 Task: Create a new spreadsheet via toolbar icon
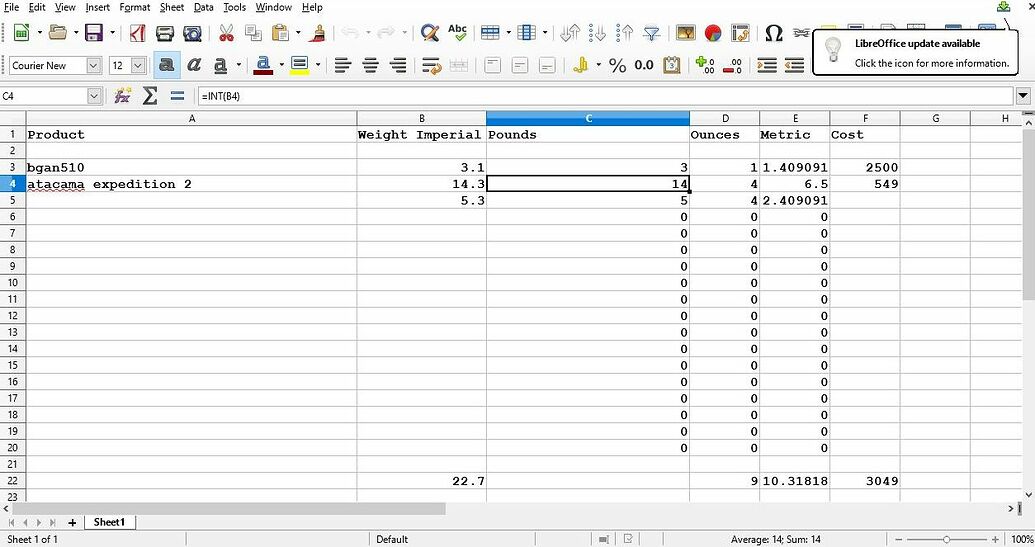click(21, 32)
